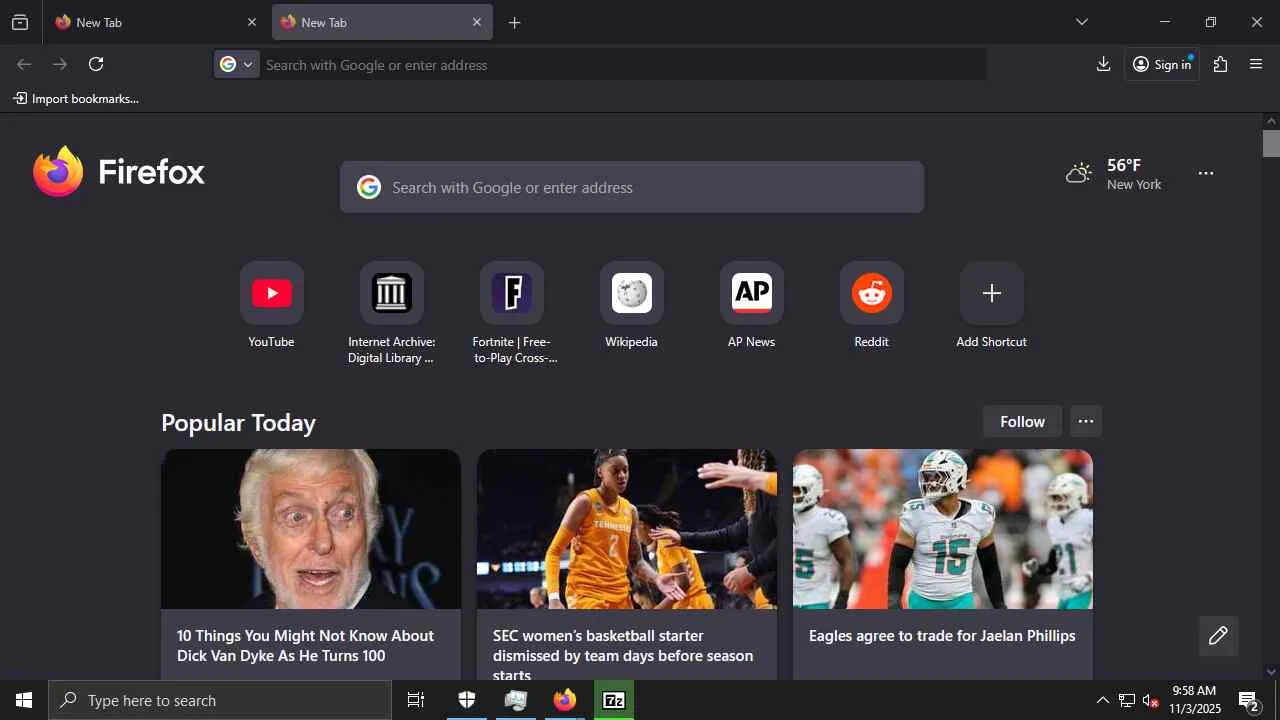Close the active second New Tab
1280x720 pixels.
tap(477, 22)
